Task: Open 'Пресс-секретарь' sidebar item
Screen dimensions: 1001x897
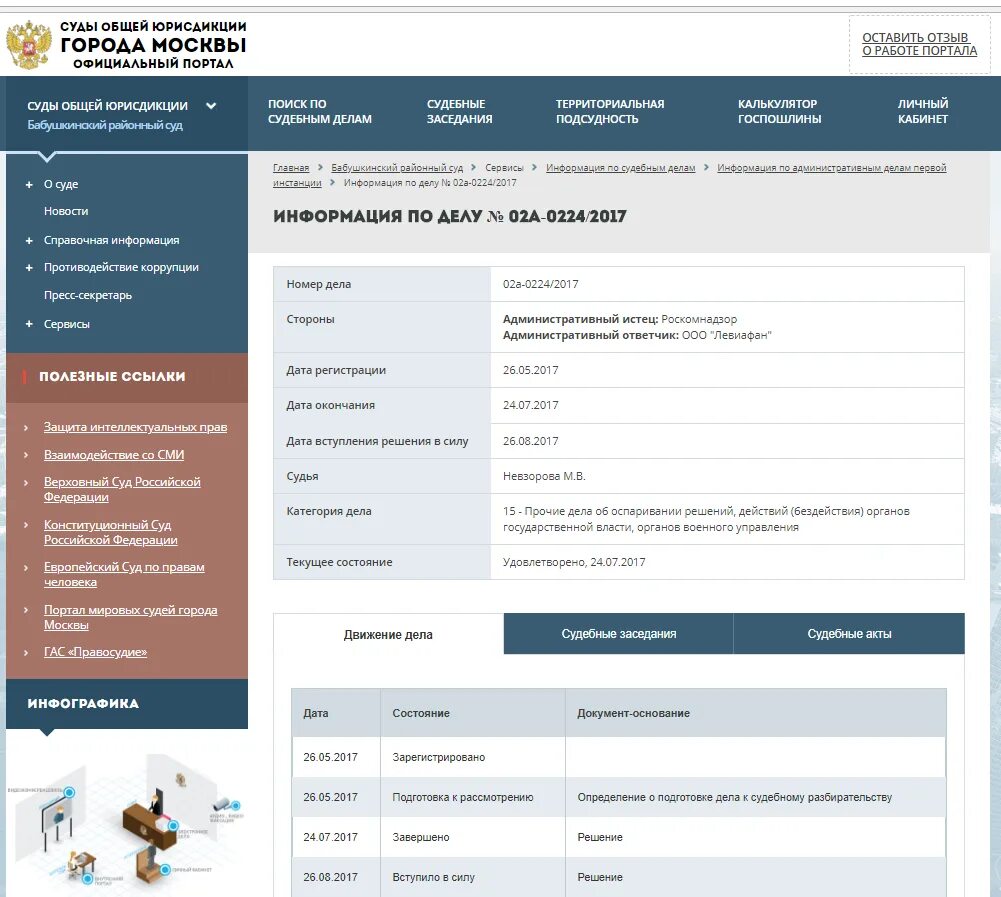Action: pyautogui.click(x=88, y=296)
